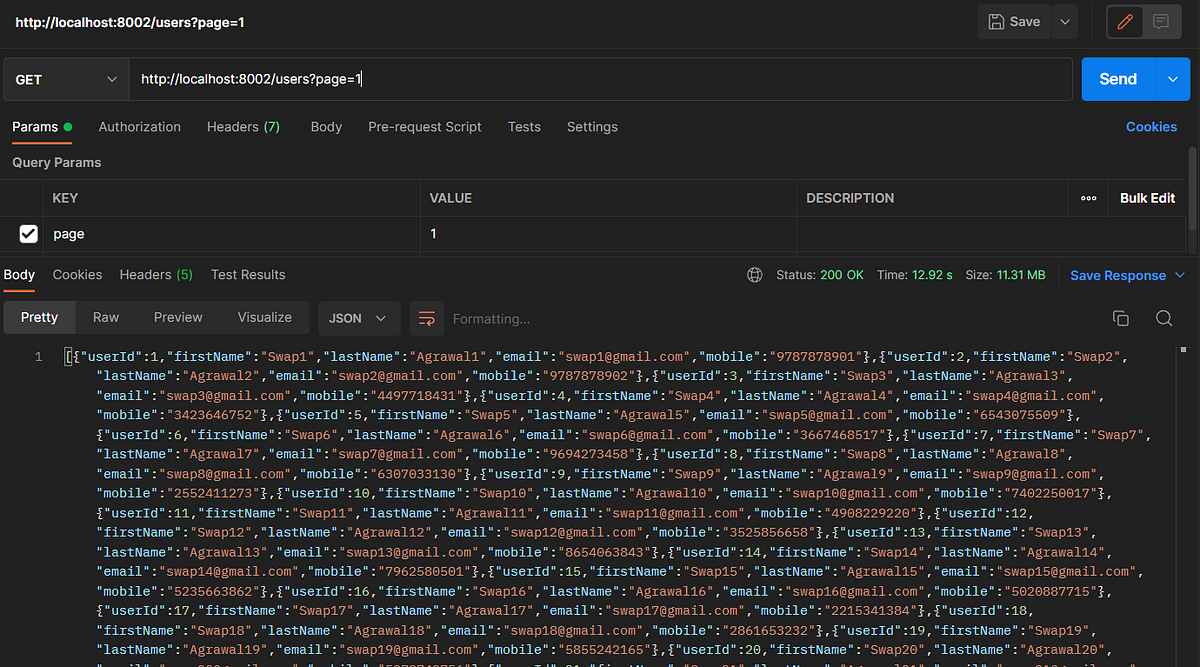This screenshot has width=1200, height=667.
Task: Open the Headers (7) request tab
Action: tap(243, 127)
